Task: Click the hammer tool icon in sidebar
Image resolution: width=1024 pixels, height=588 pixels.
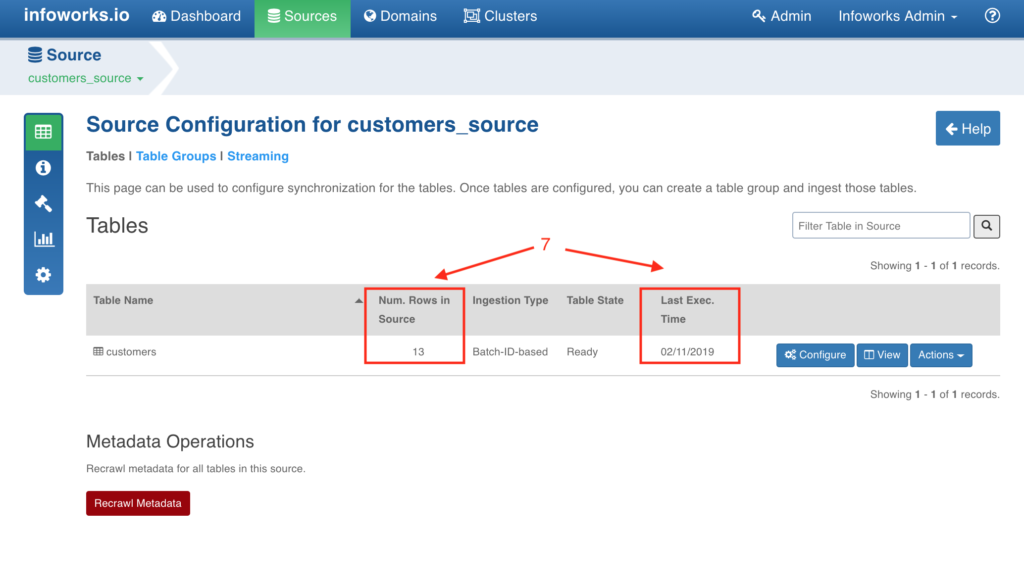Action: [43, 203]
